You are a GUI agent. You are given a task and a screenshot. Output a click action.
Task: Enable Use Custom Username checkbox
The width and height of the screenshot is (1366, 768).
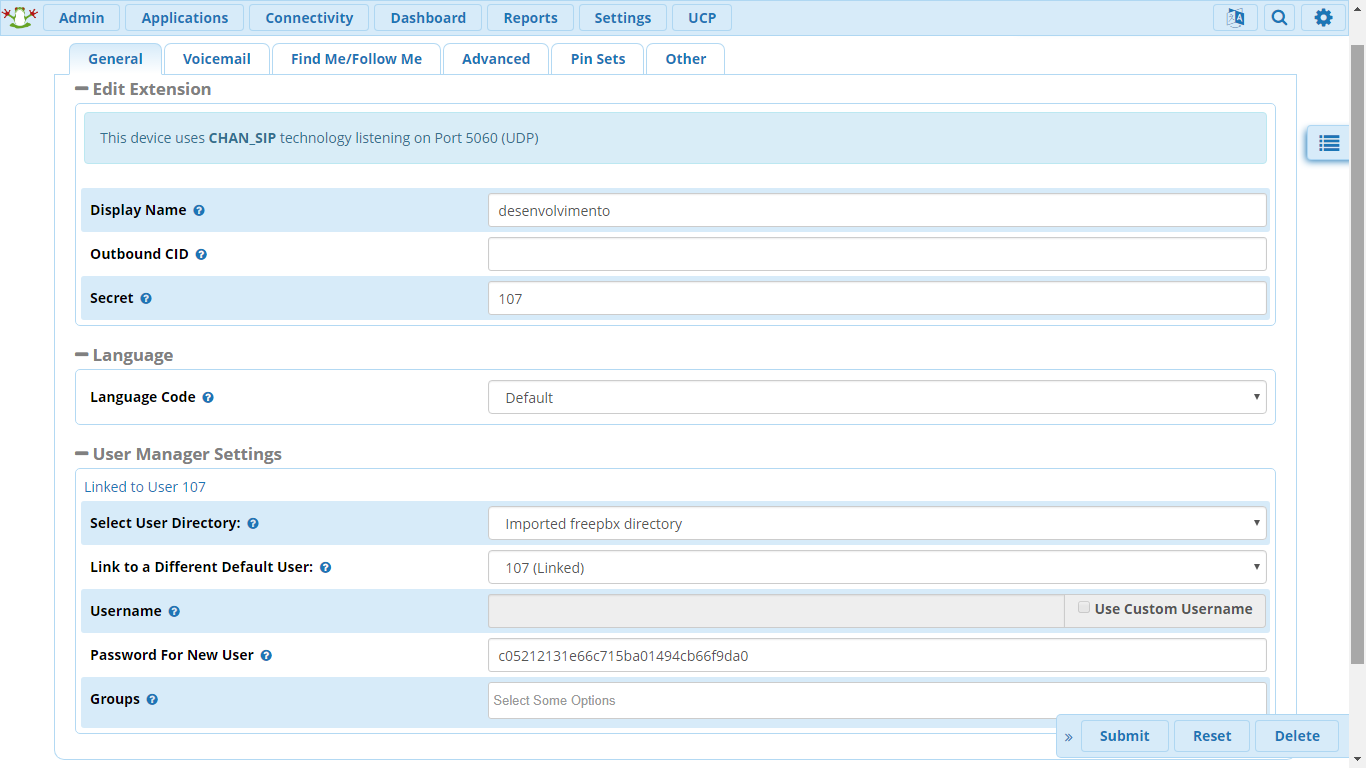point(1084,607)
